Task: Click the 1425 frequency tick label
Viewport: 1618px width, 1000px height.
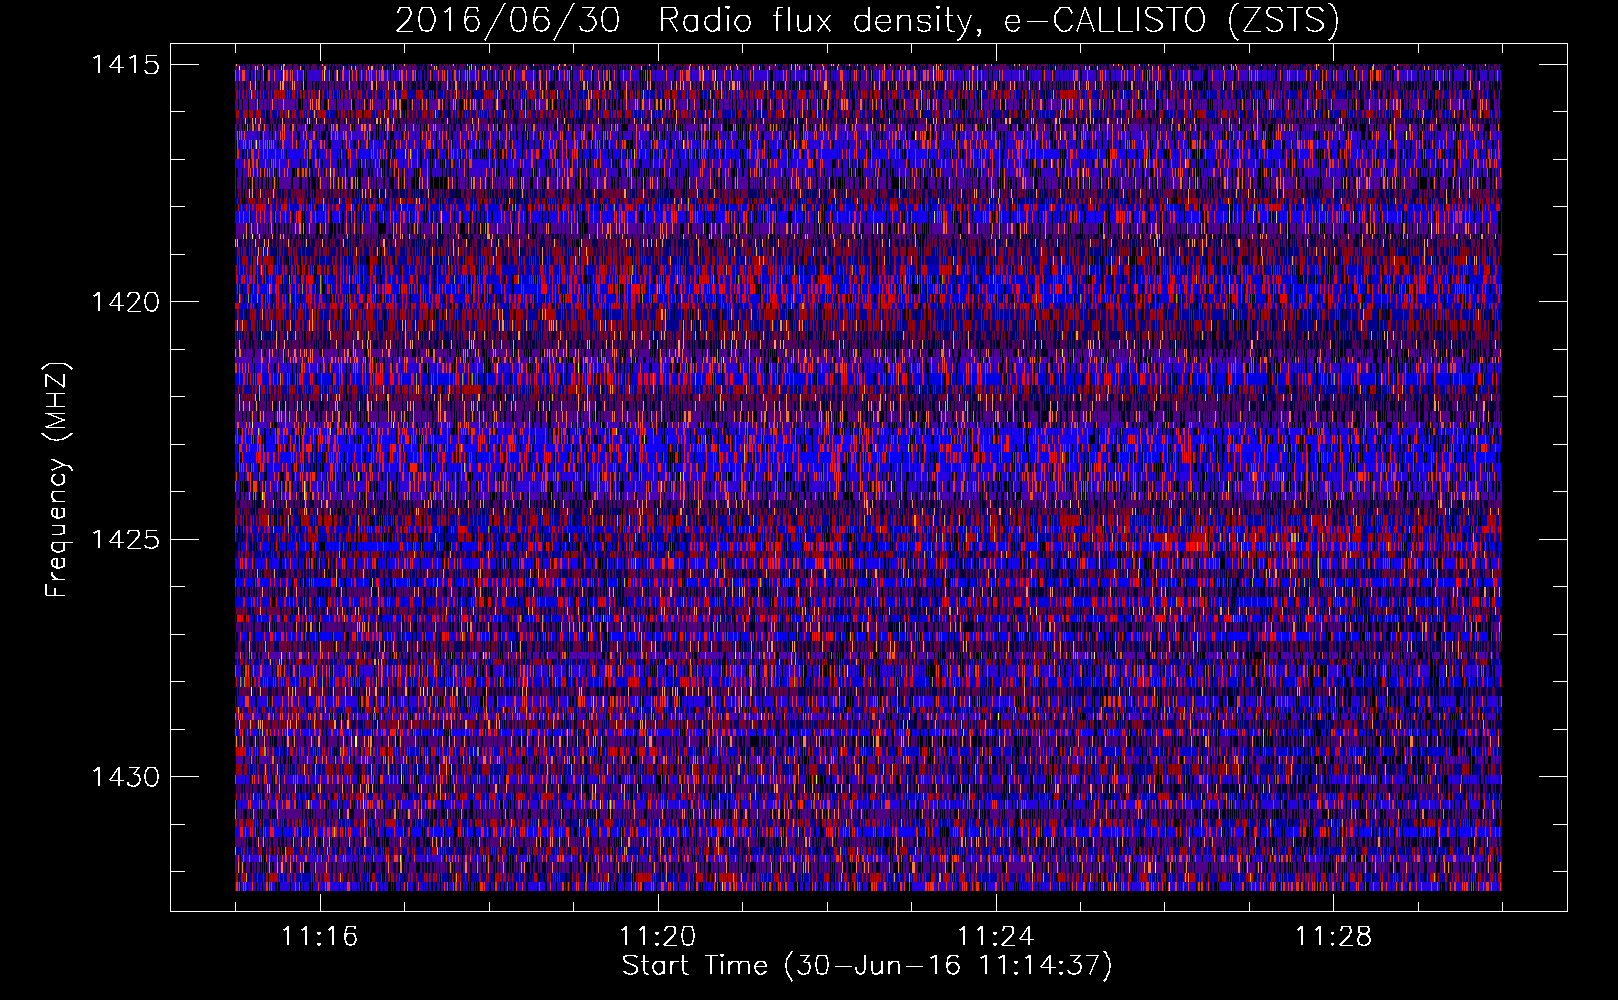Action: coord(125,540)
